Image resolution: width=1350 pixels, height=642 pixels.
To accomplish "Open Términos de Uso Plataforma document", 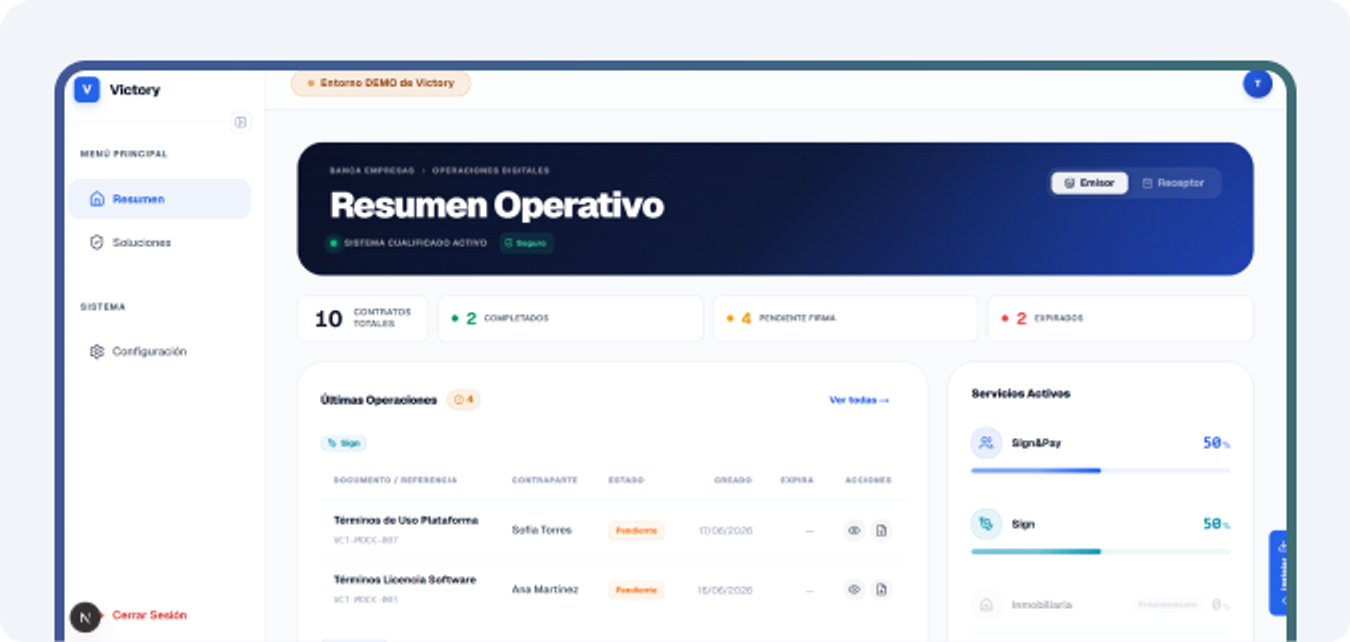I will tap(406, 521).
